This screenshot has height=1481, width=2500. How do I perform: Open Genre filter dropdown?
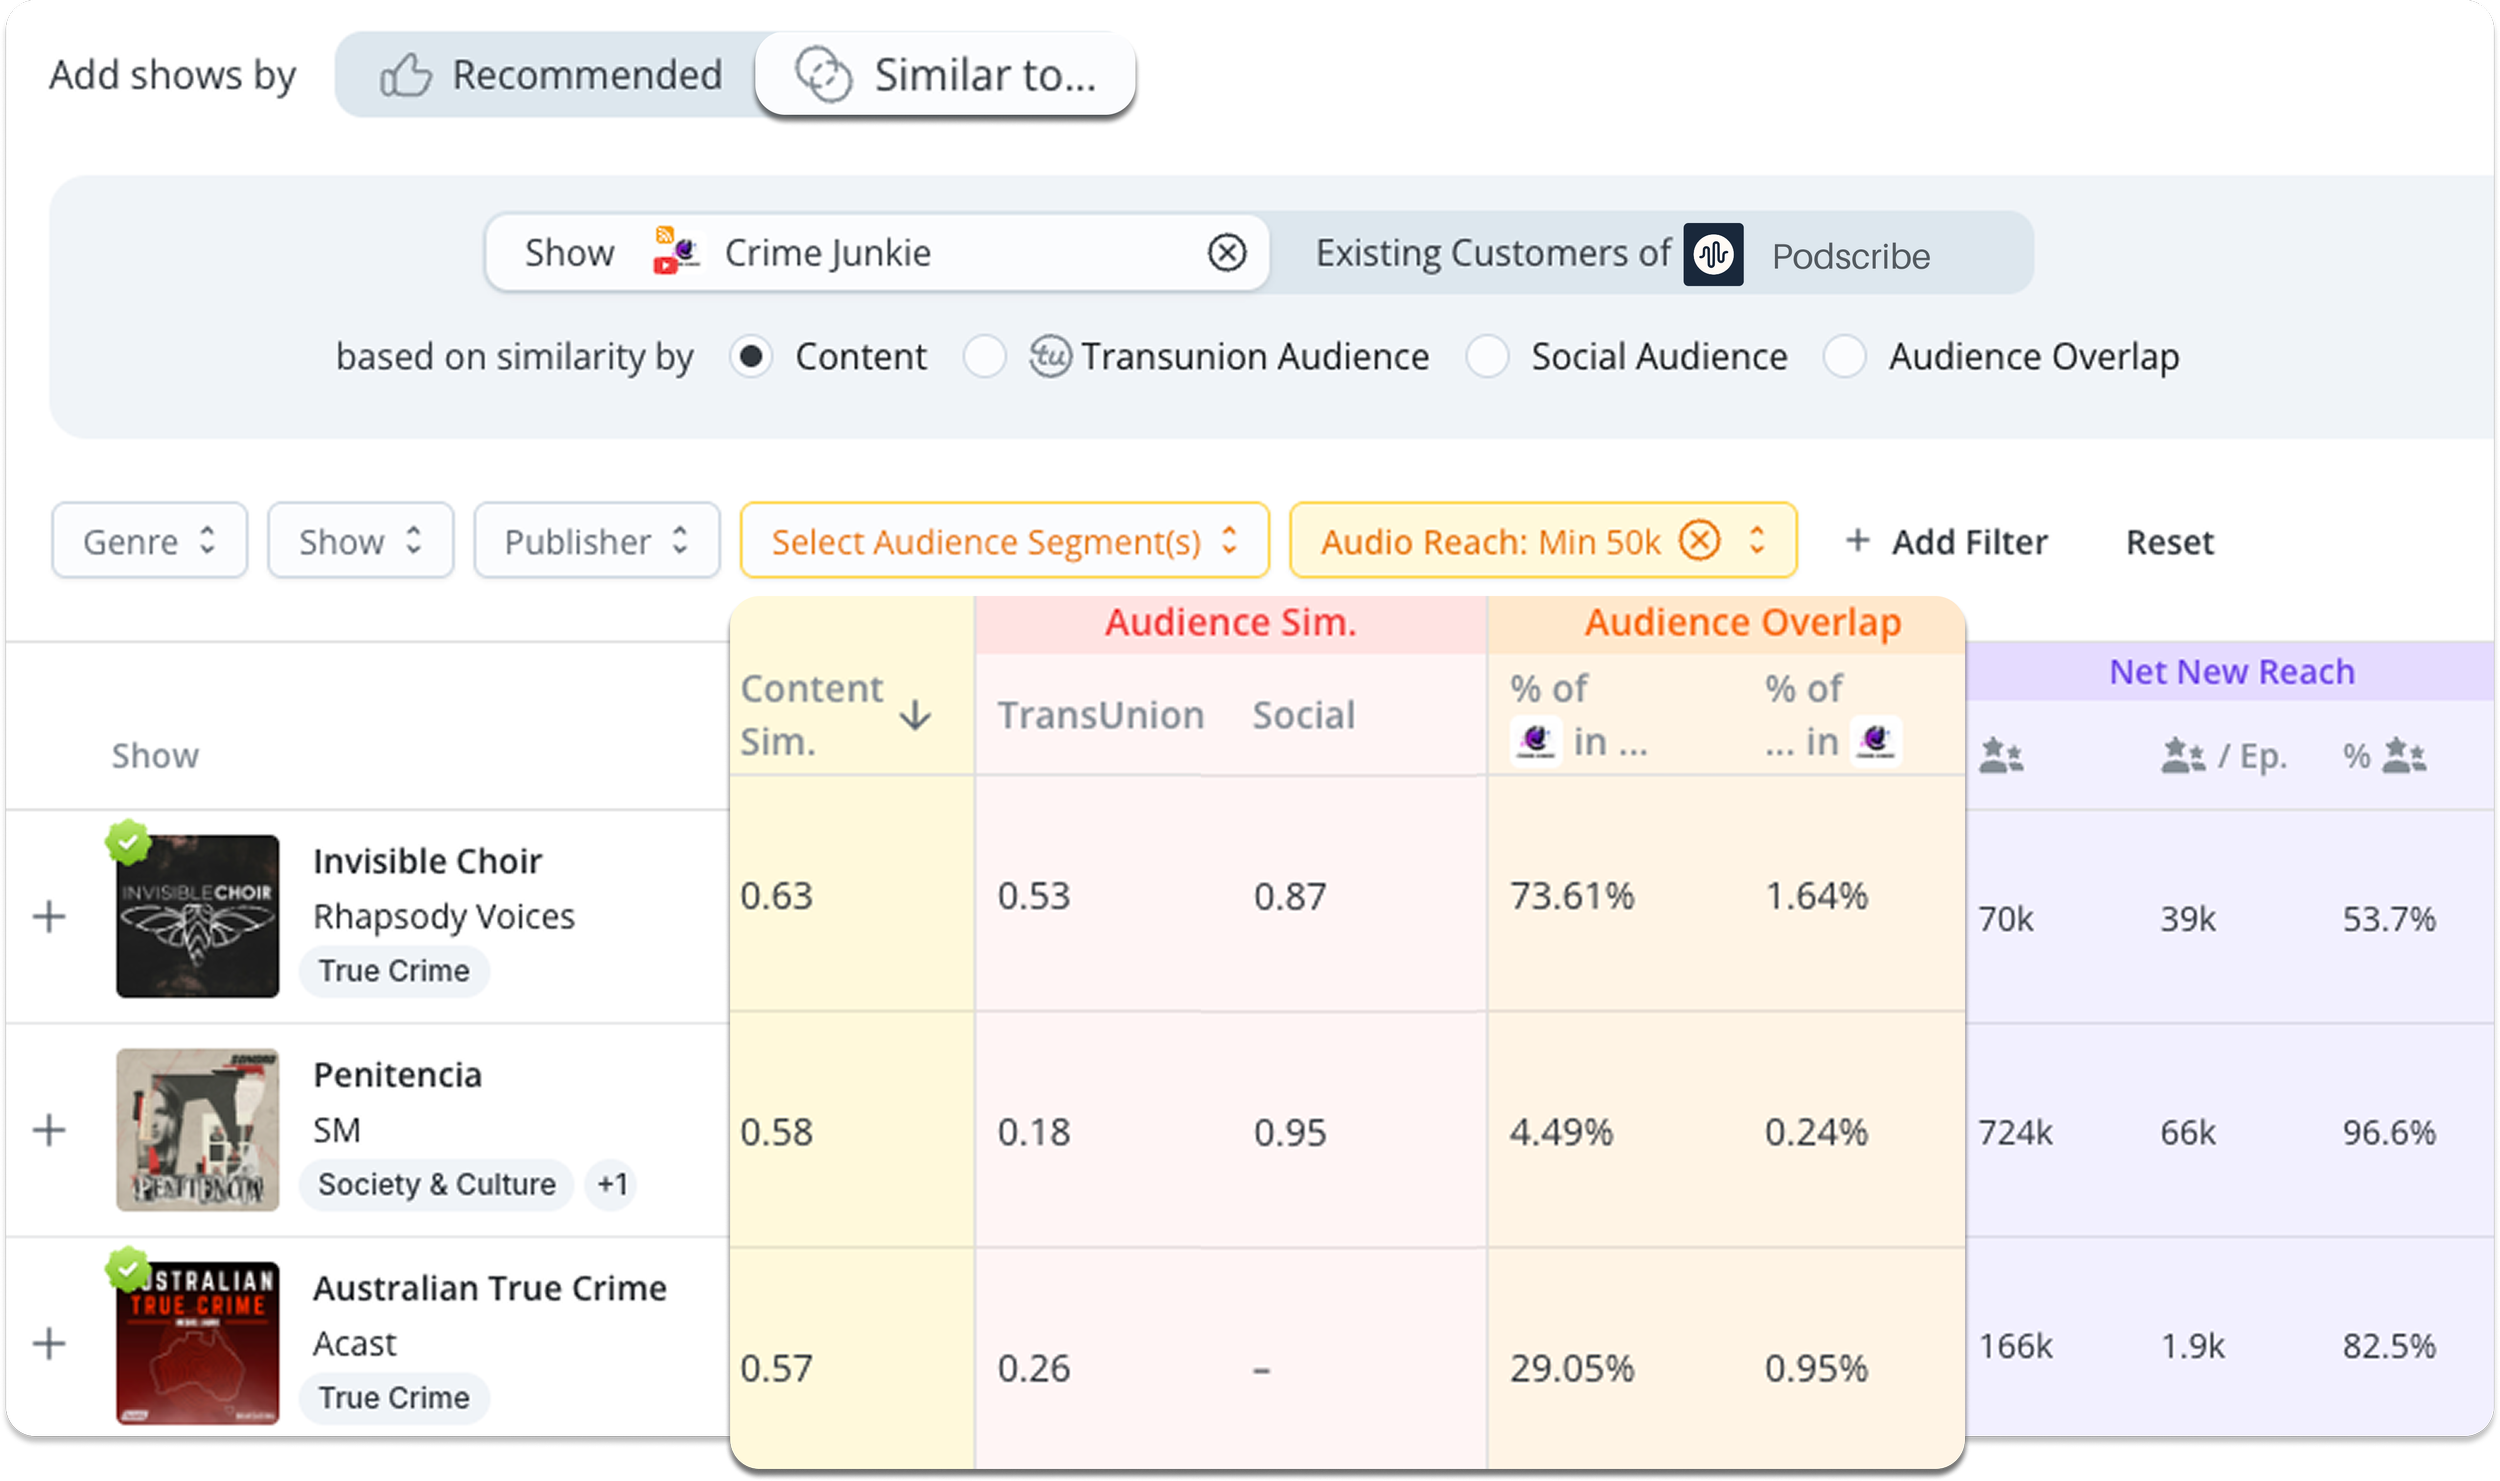coord(149,541)
